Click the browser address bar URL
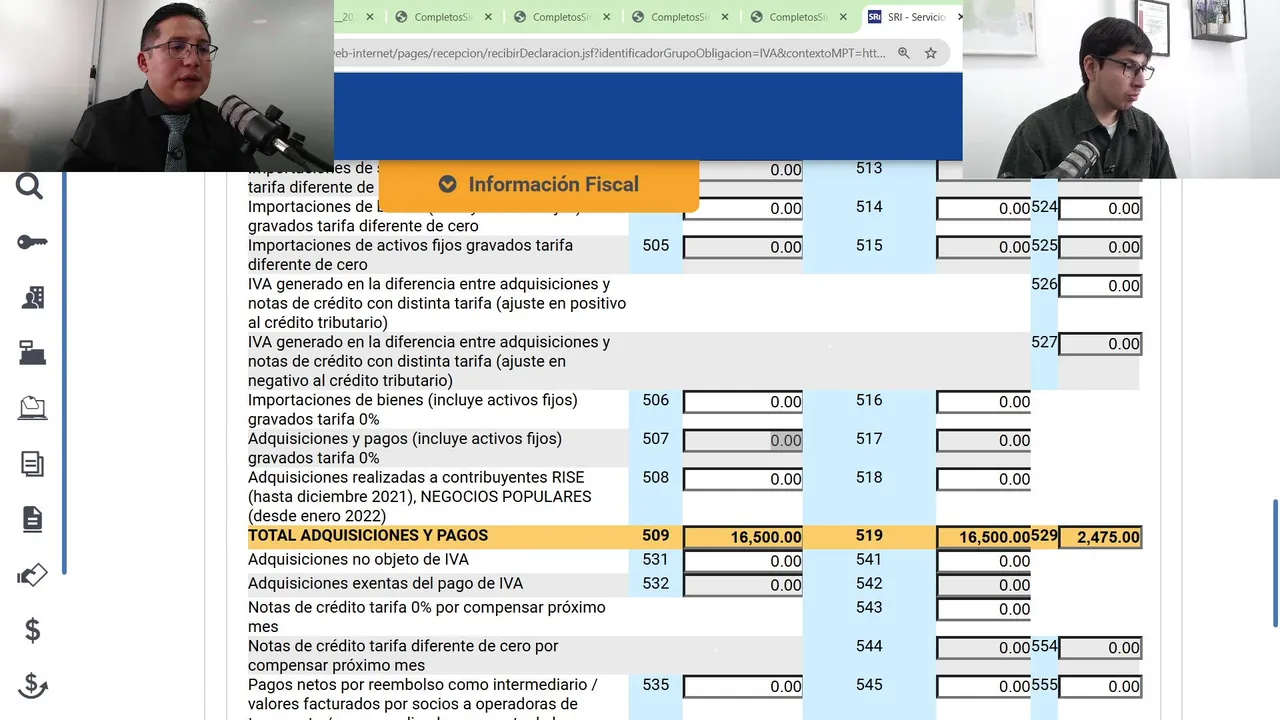1280x720 pixels. pyautogui.click(x=610, y=53)
